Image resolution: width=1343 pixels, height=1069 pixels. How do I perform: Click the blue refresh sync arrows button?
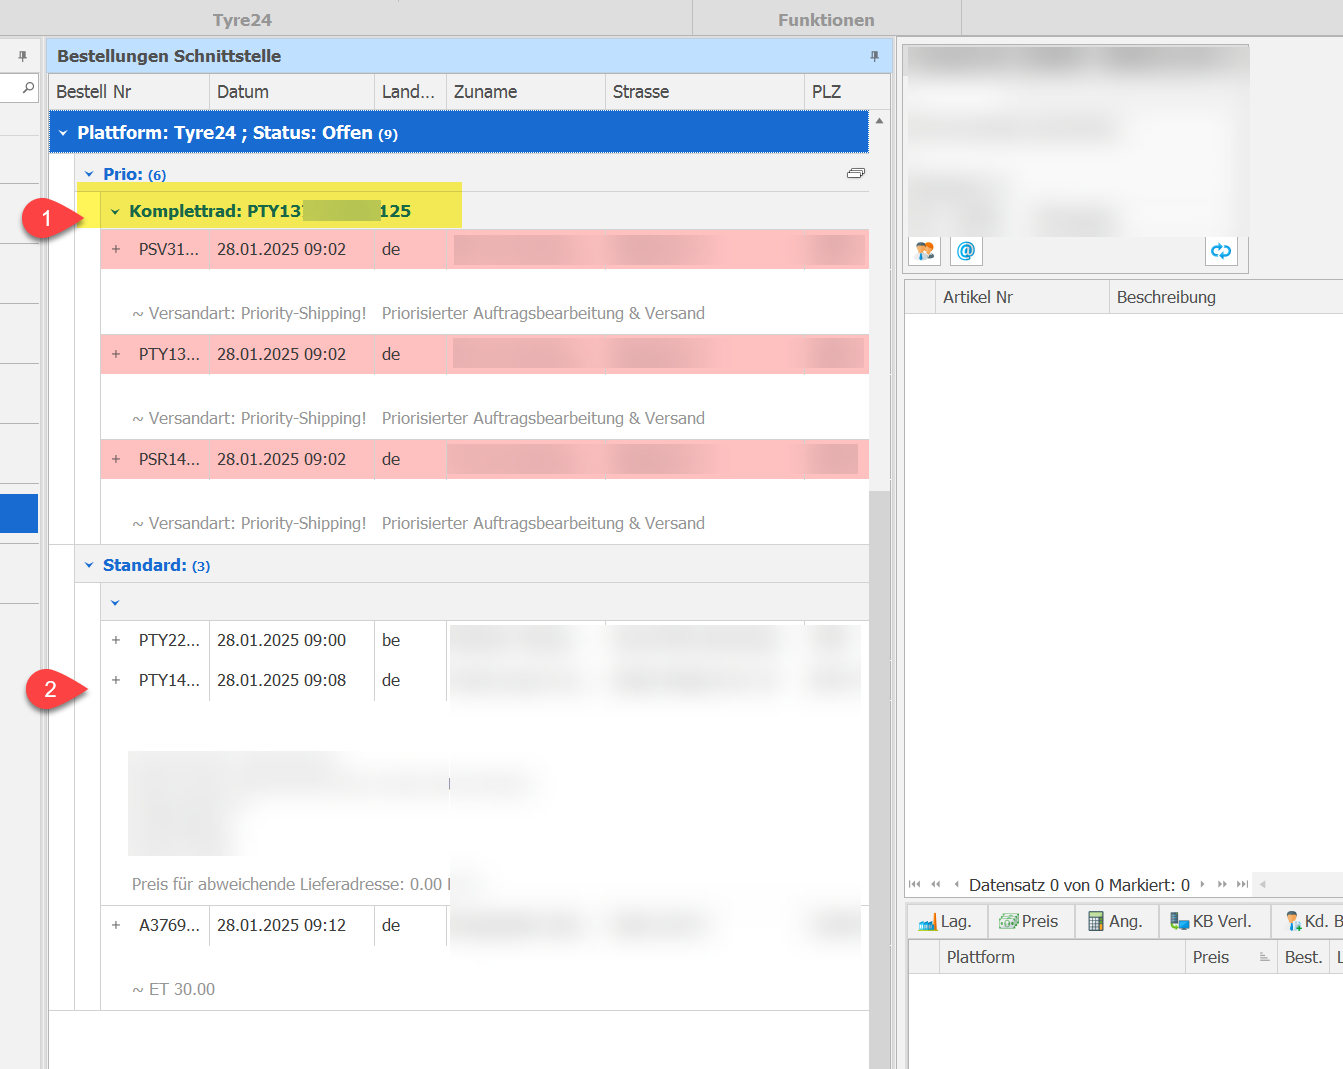tap(1221, 251)
